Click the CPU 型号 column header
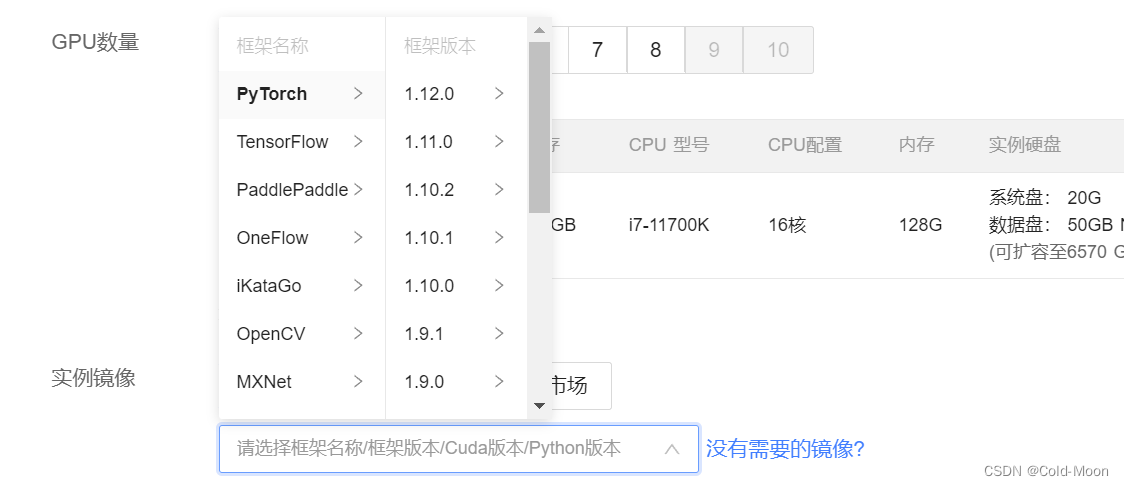This screenshot has height=486, width=1124. click(669, 145)
